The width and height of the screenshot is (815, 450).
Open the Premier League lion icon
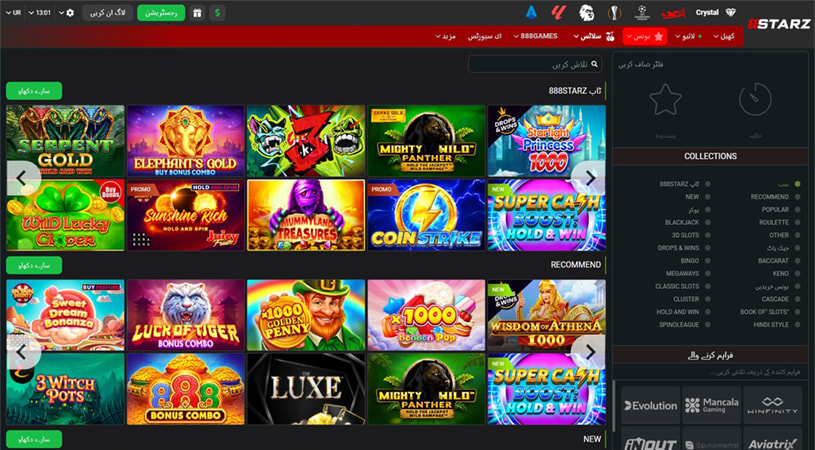pyautogui.click(x=587, y=12)
